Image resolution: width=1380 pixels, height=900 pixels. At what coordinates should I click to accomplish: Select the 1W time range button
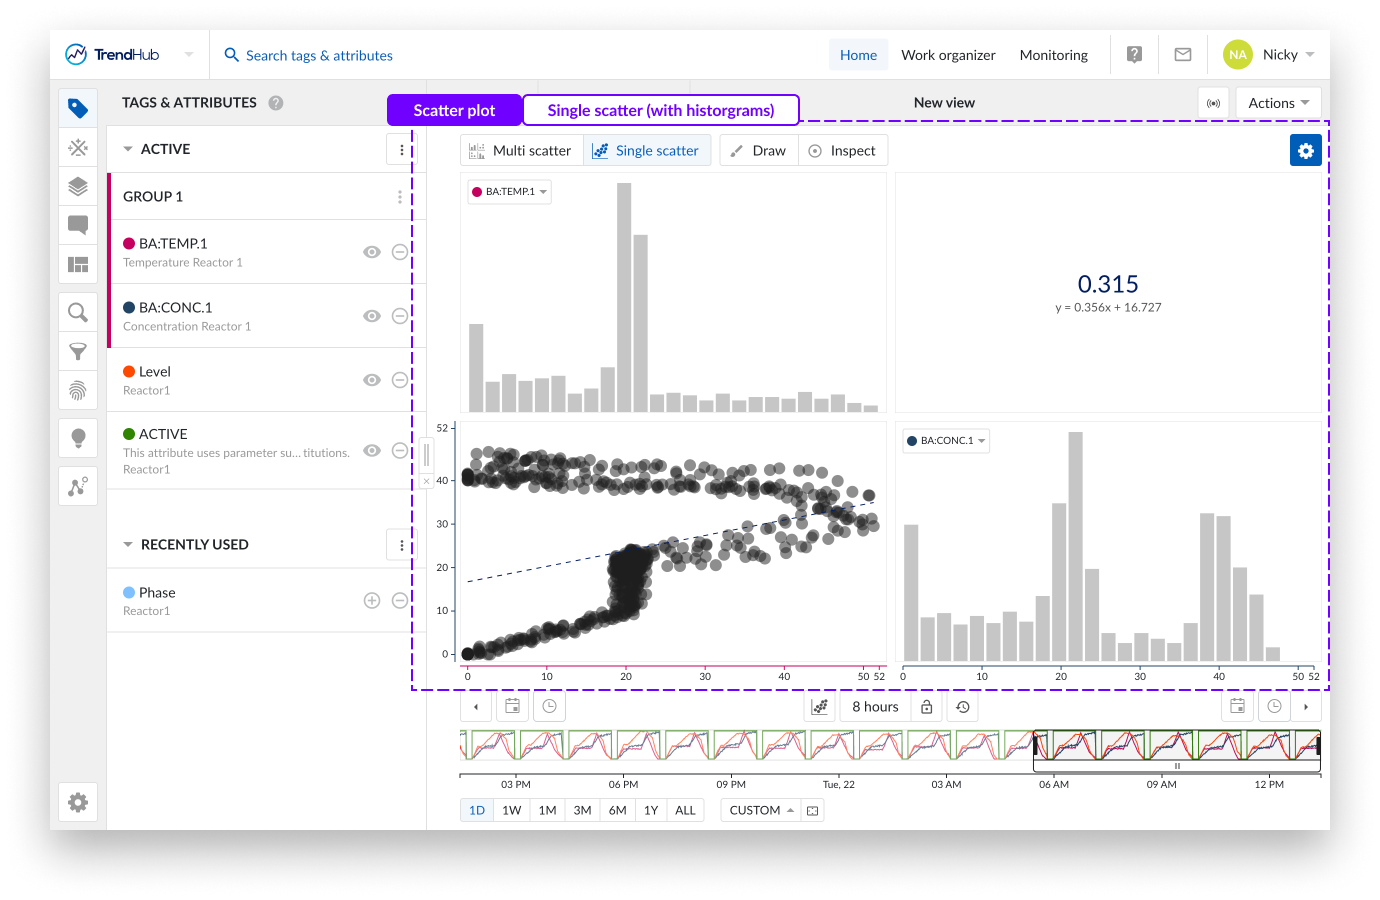[x=511, y=810]
